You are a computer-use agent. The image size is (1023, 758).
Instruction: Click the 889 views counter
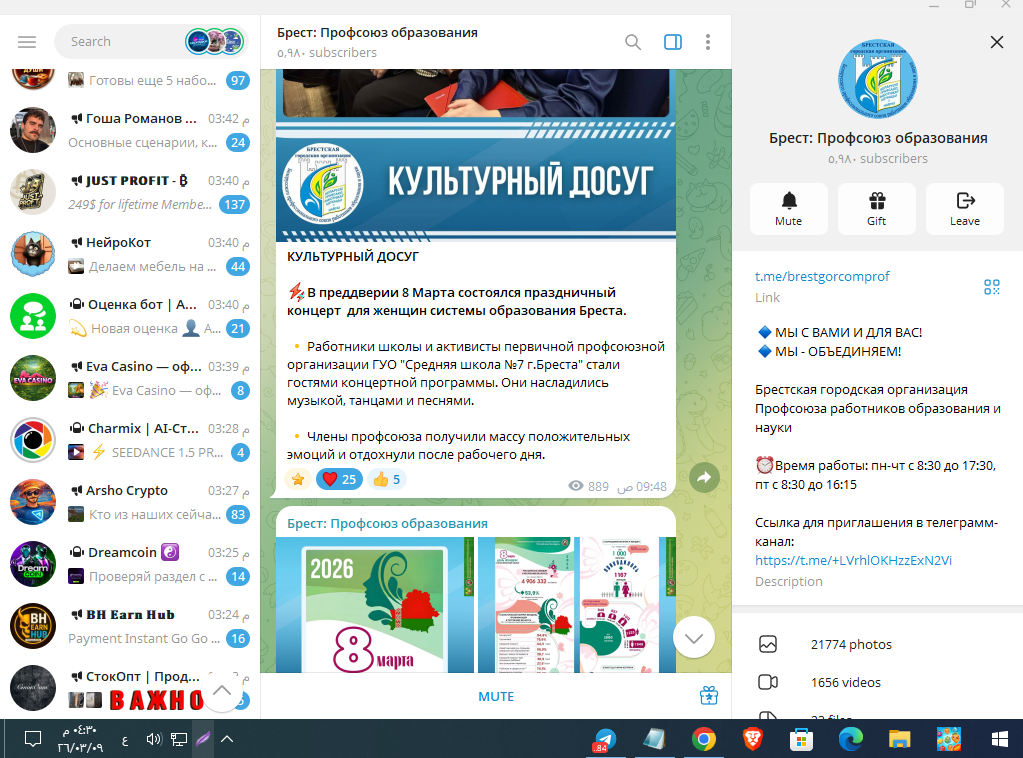pyautogui.click(x=588, y=487)
